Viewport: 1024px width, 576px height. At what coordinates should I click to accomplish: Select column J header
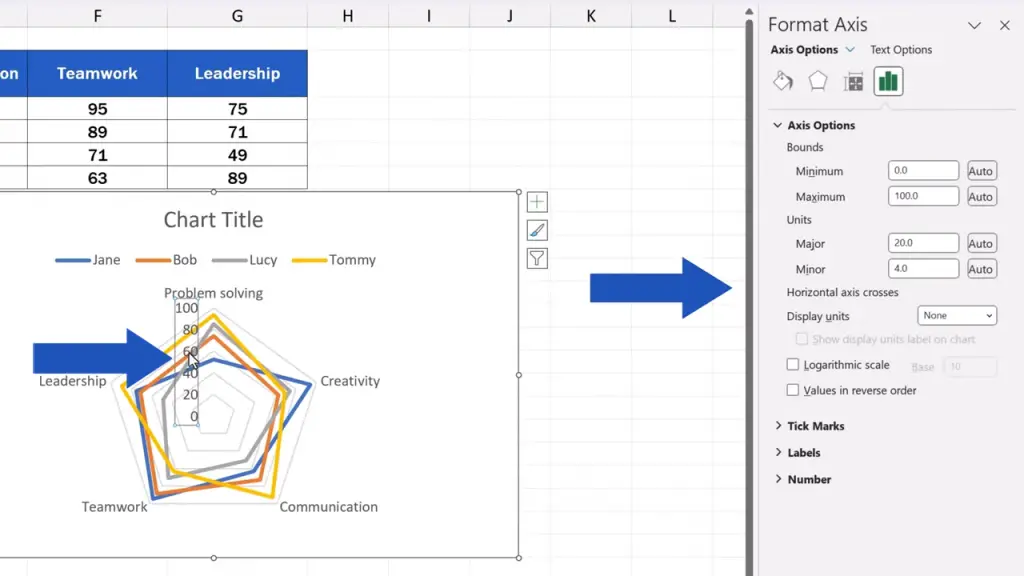tap(510, 16)
